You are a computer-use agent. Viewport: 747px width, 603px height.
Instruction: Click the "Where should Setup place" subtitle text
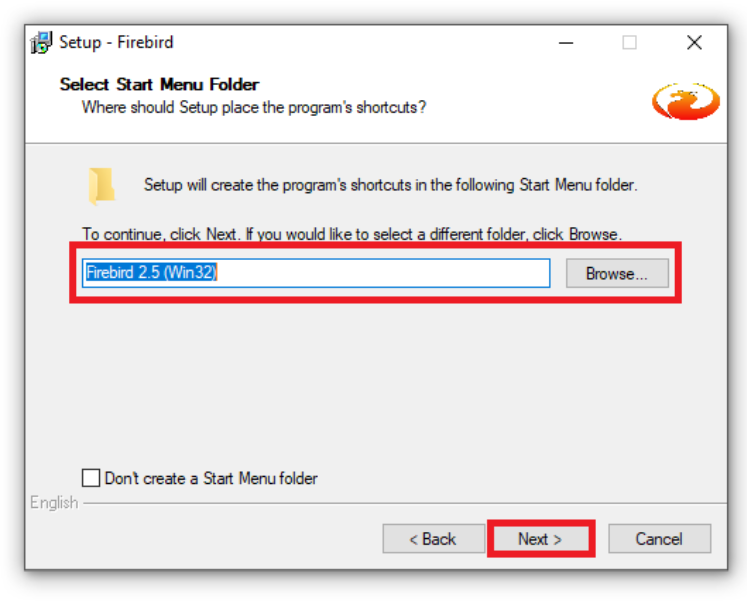[254, 107]
